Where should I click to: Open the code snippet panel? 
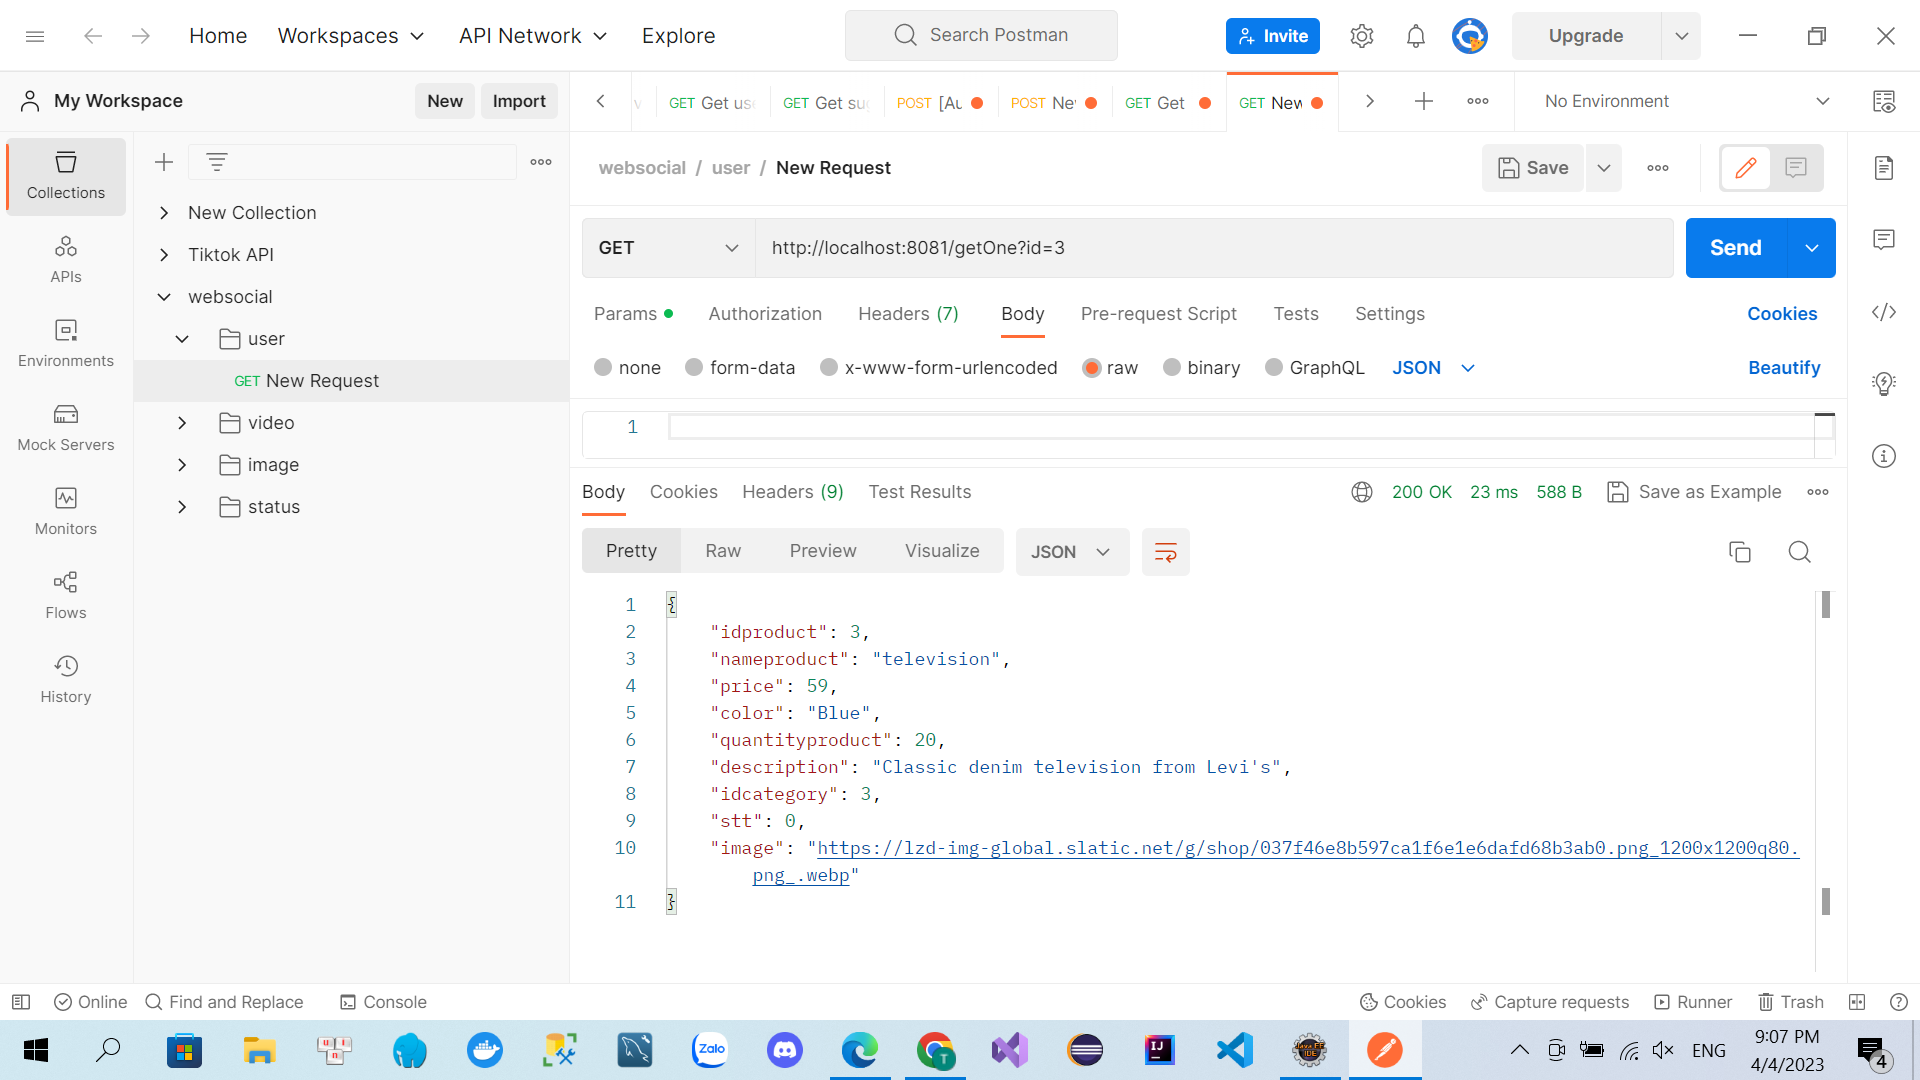[1884, 312]
